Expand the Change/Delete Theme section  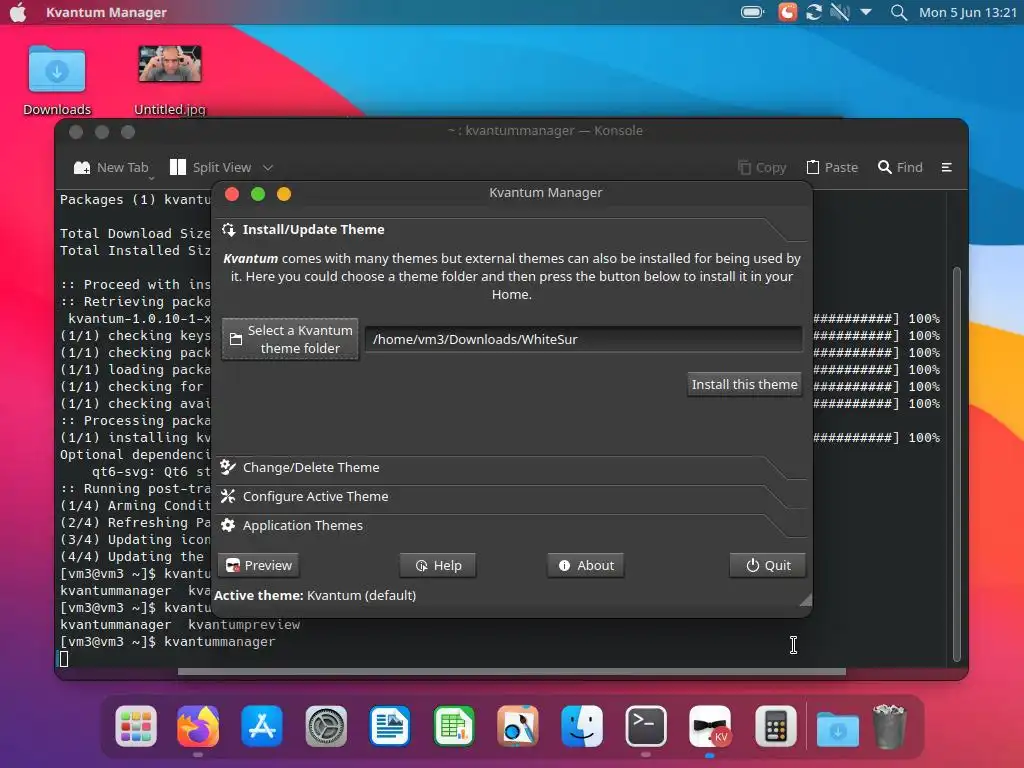(512, 468)
